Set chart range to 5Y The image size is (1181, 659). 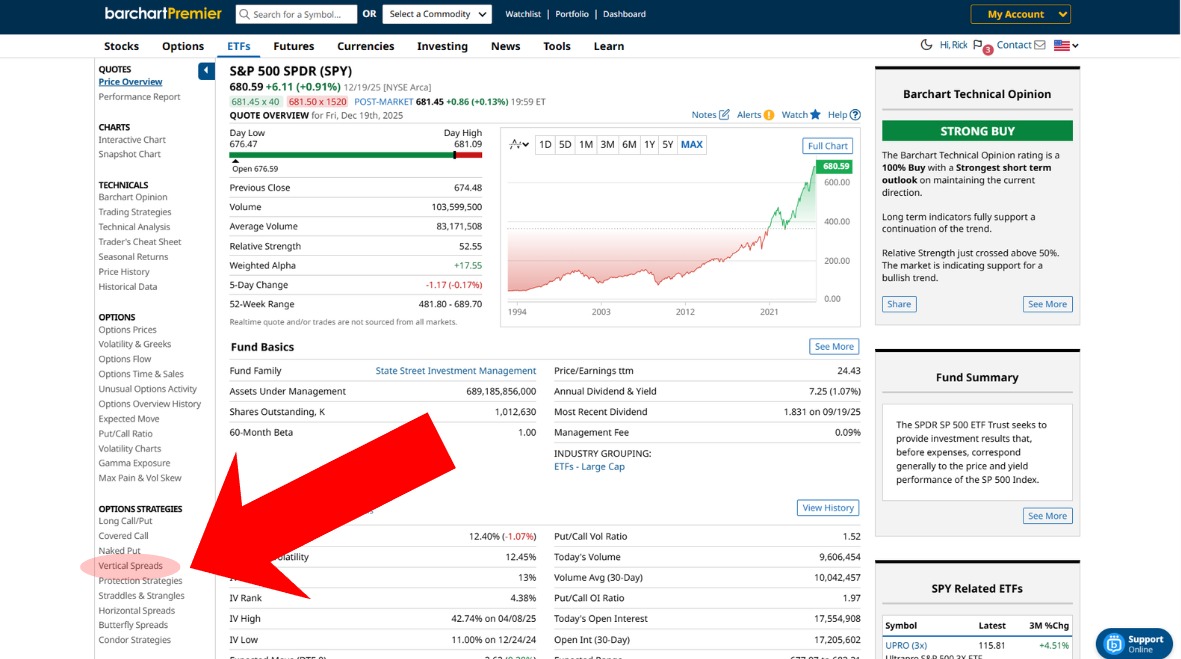pos(667,145)
